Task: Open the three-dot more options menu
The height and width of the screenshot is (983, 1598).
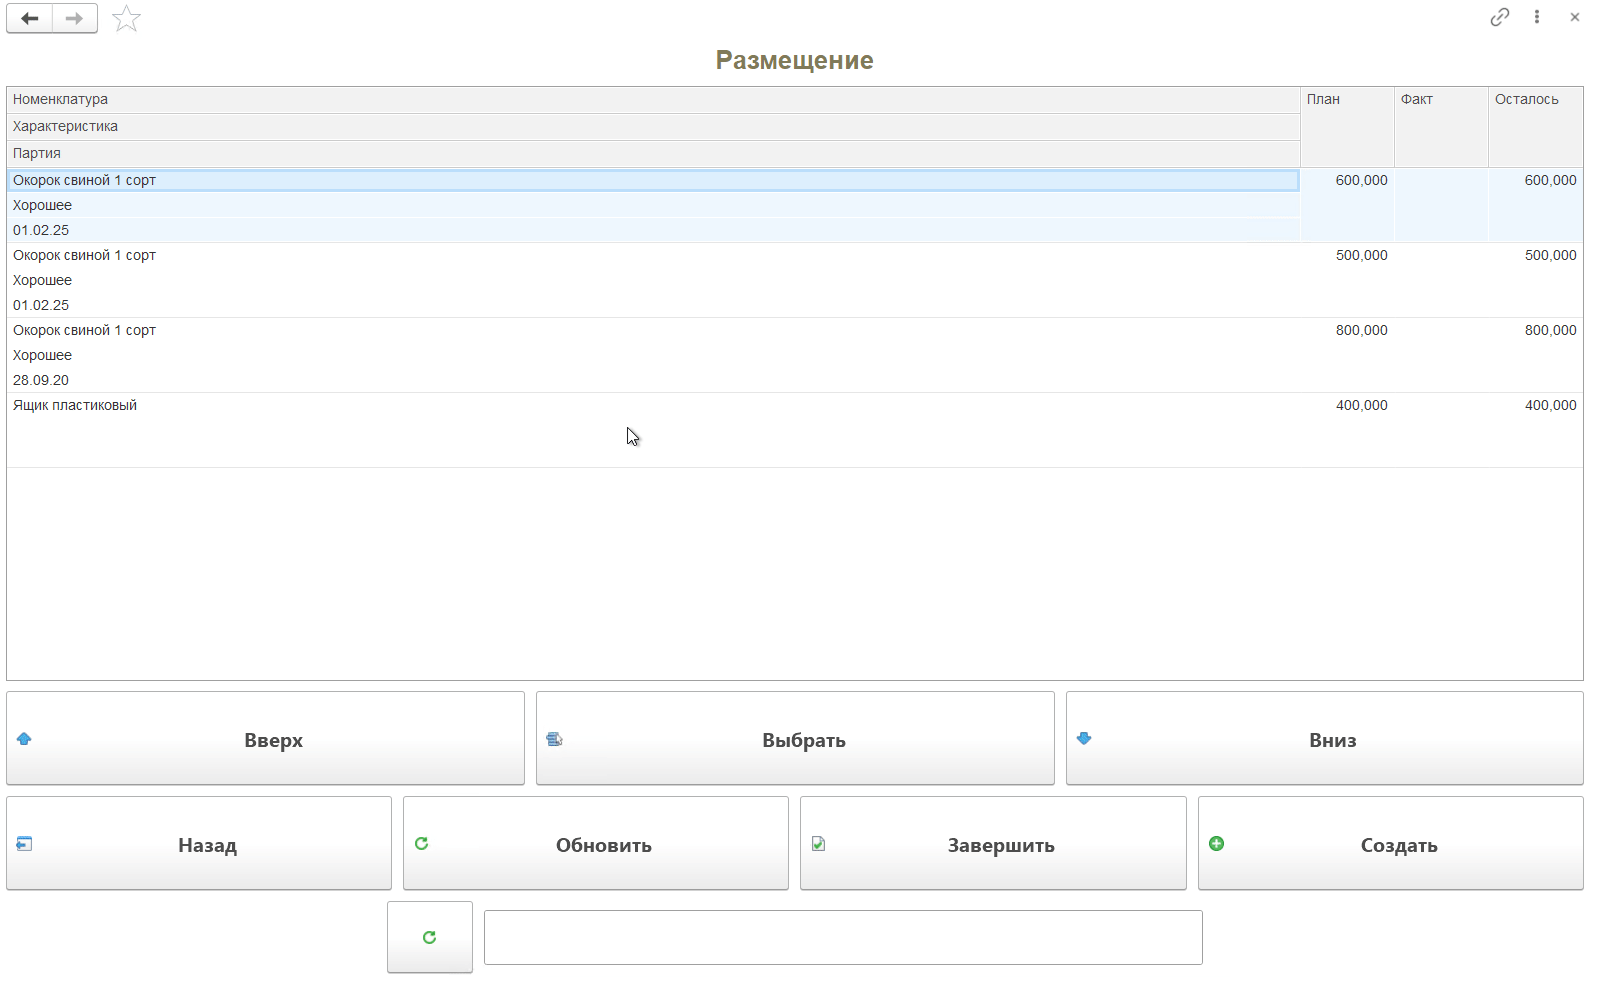Action: tap(1537, 17)
